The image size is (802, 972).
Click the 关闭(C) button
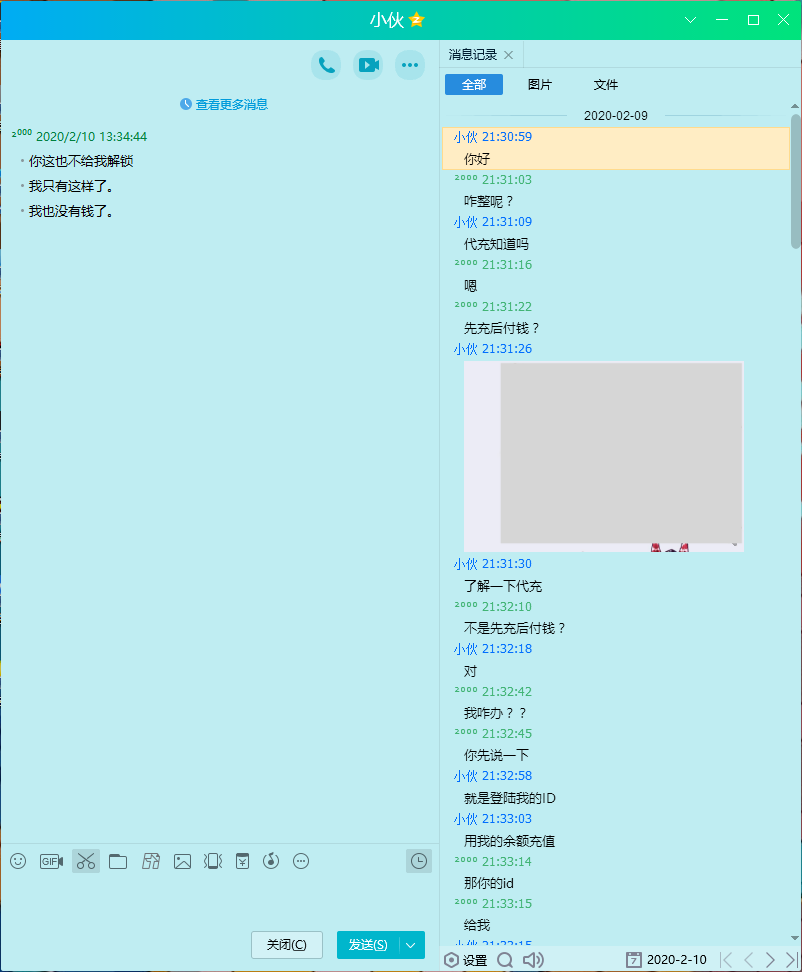click(x=286, y=945)
